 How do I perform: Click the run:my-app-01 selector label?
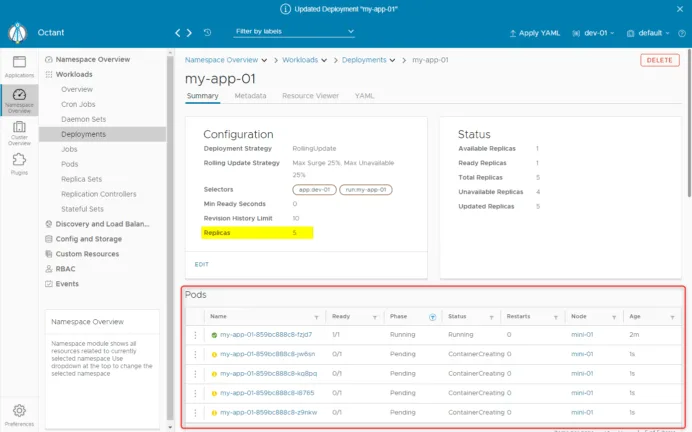tap(366, 190)
